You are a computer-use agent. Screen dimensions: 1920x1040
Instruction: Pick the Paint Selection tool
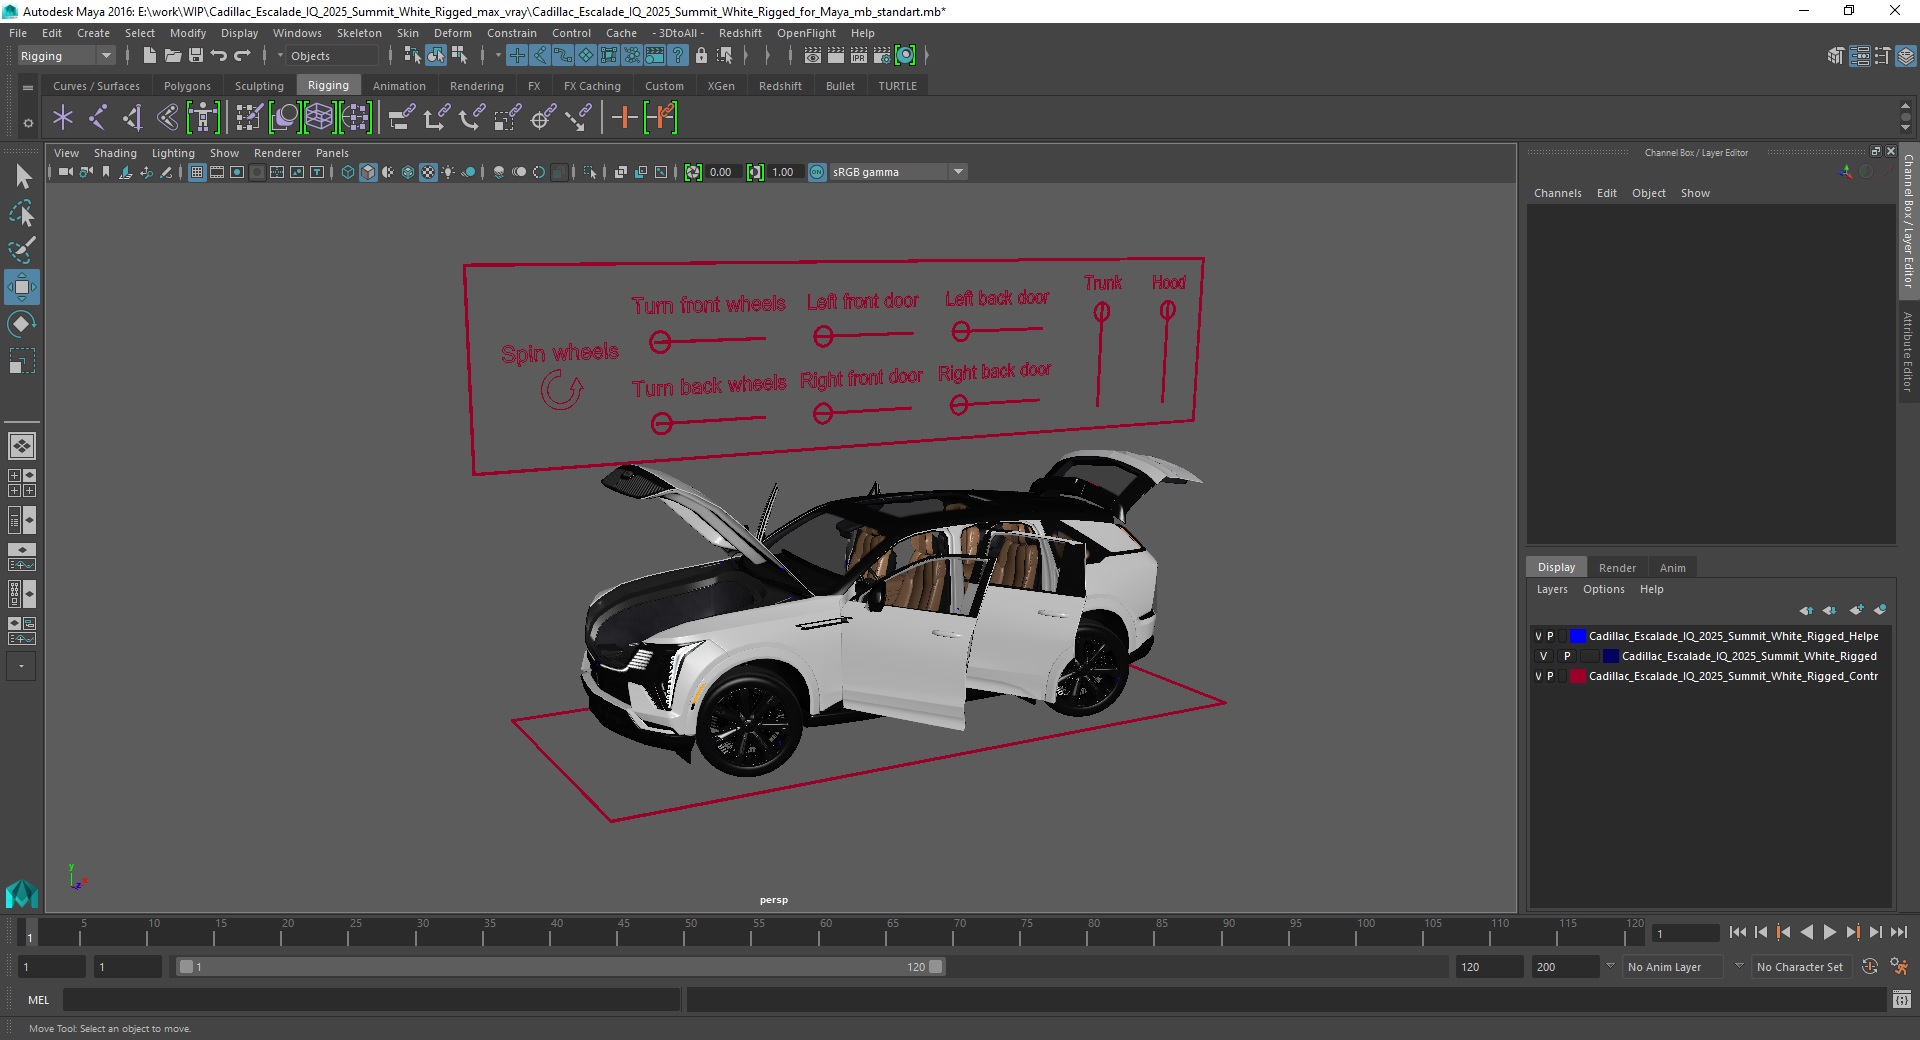[x=22, y=249]
